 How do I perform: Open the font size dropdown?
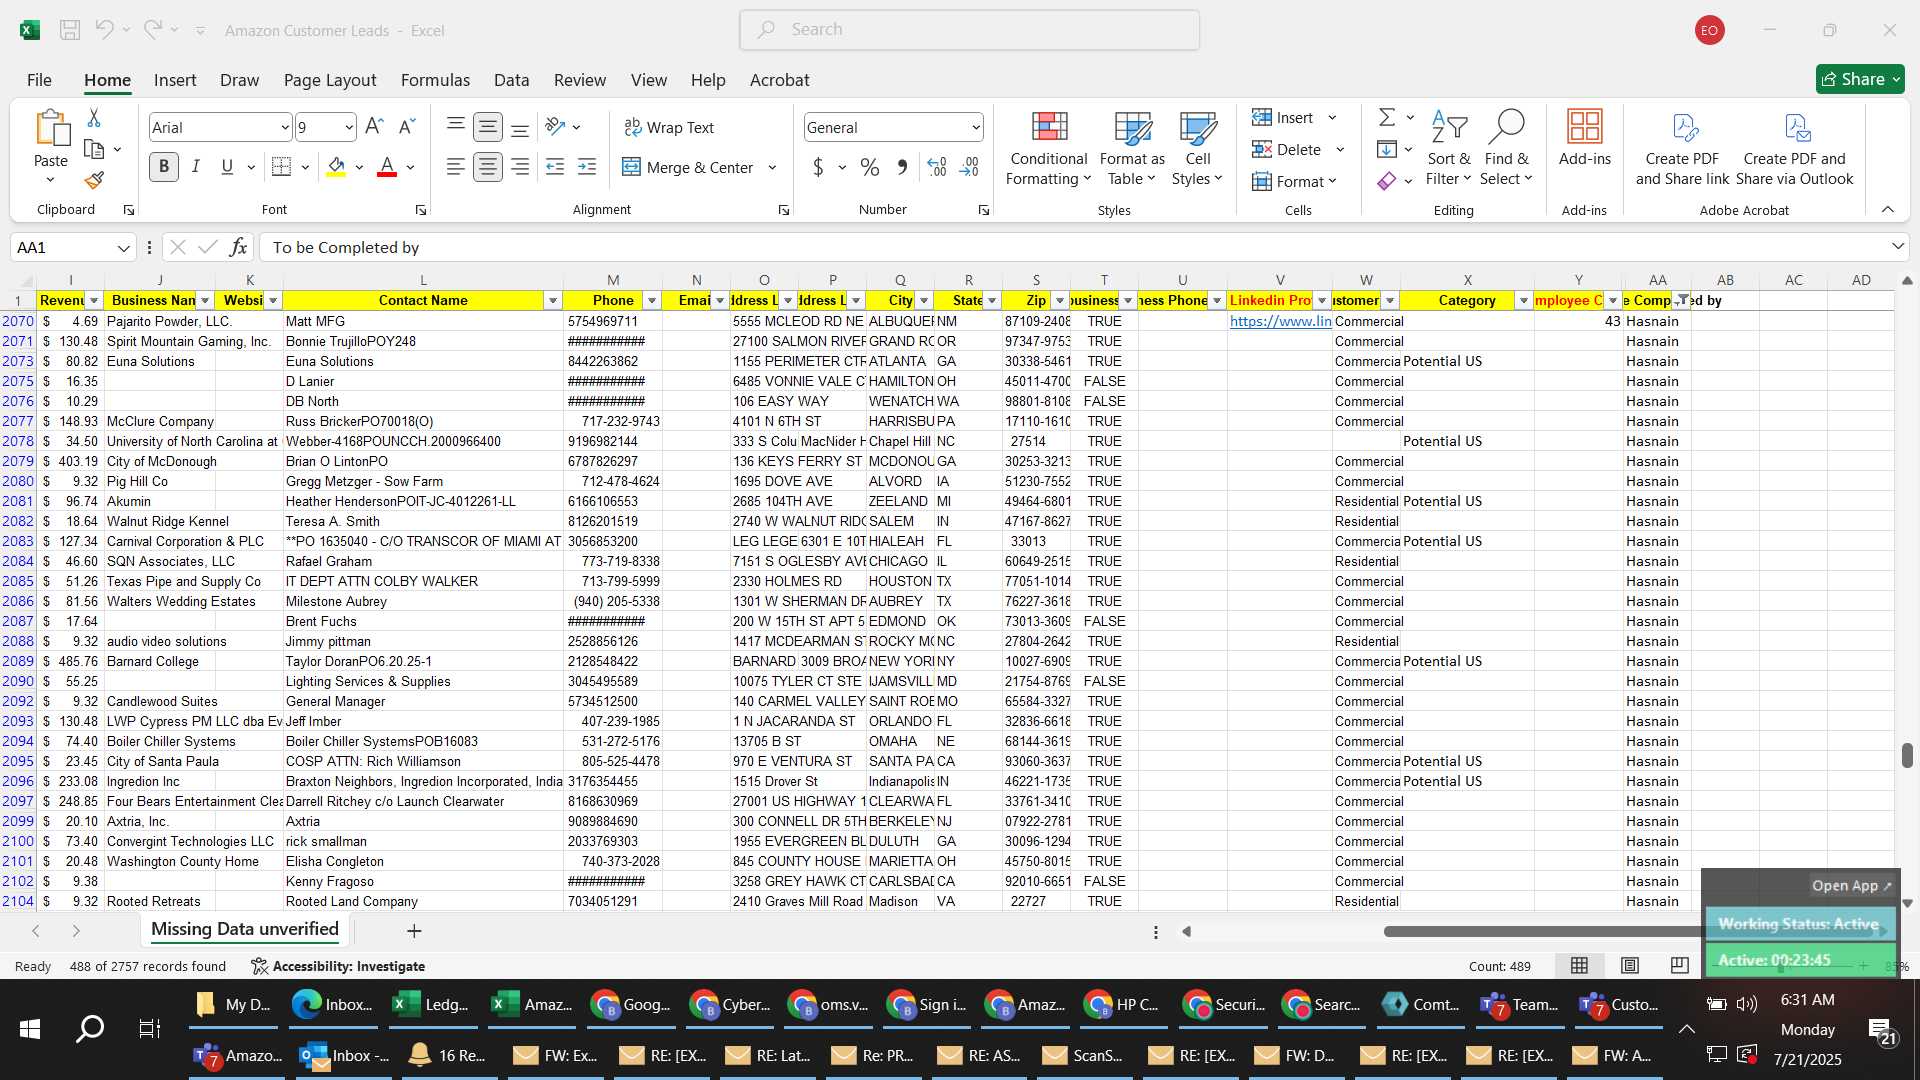[348, 127]
